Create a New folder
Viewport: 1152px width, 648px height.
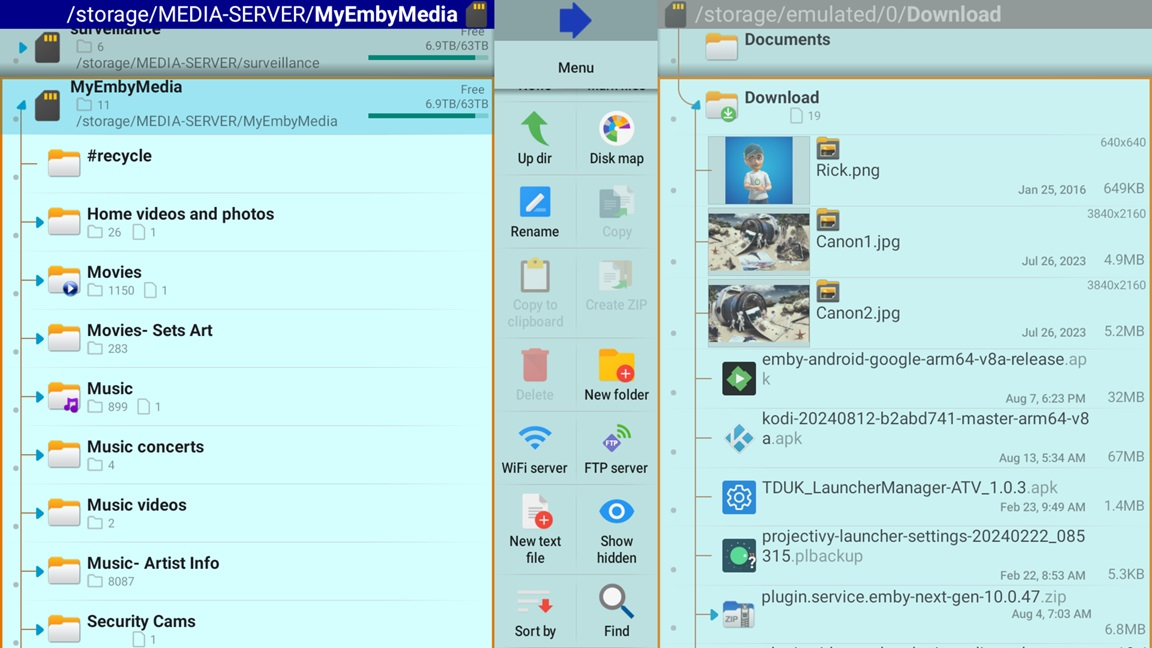click(x=616, y=366)
